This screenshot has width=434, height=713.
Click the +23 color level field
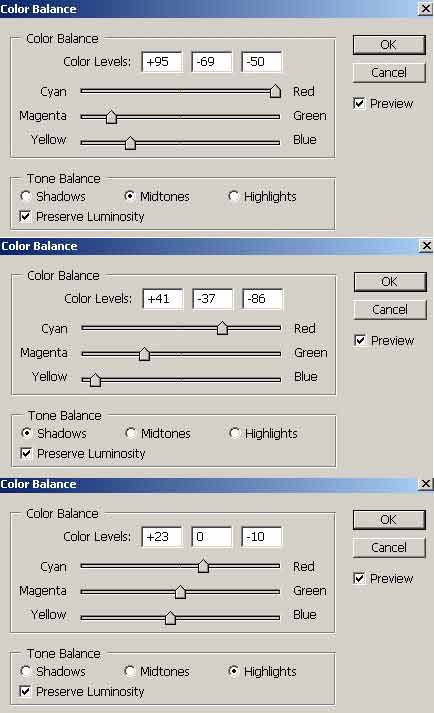point(162,537)
